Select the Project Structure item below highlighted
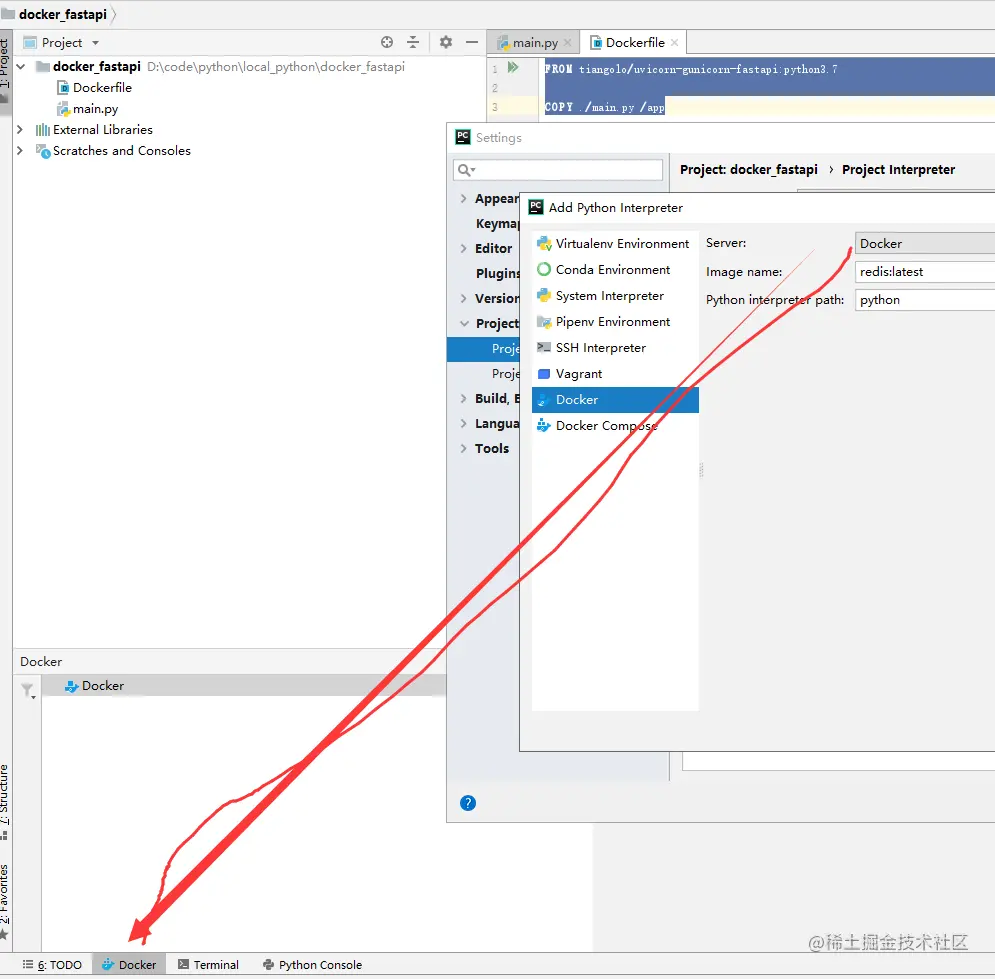Screen dimensions: 995x979 click(505, 374)
